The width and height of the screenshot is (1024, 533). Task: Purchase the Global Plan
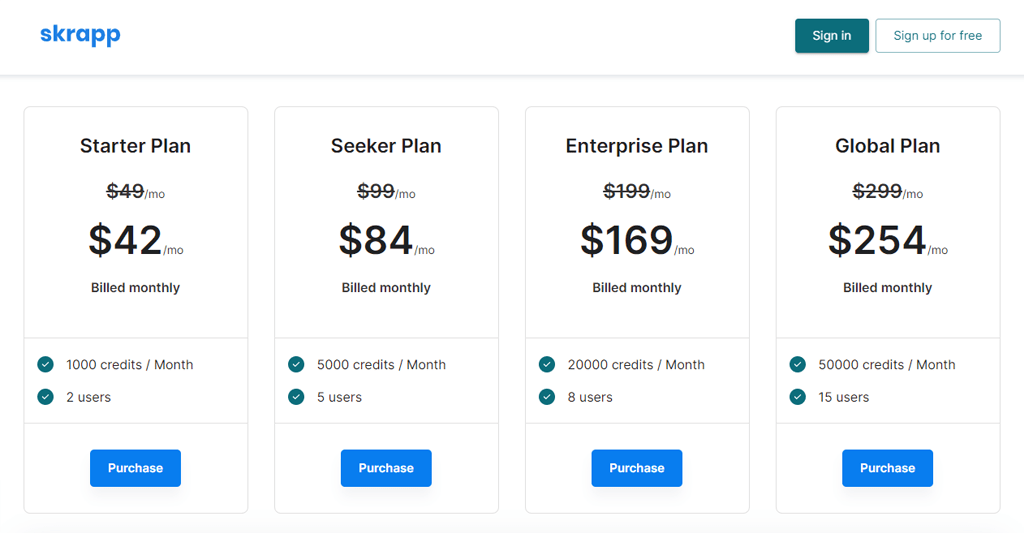887,468
